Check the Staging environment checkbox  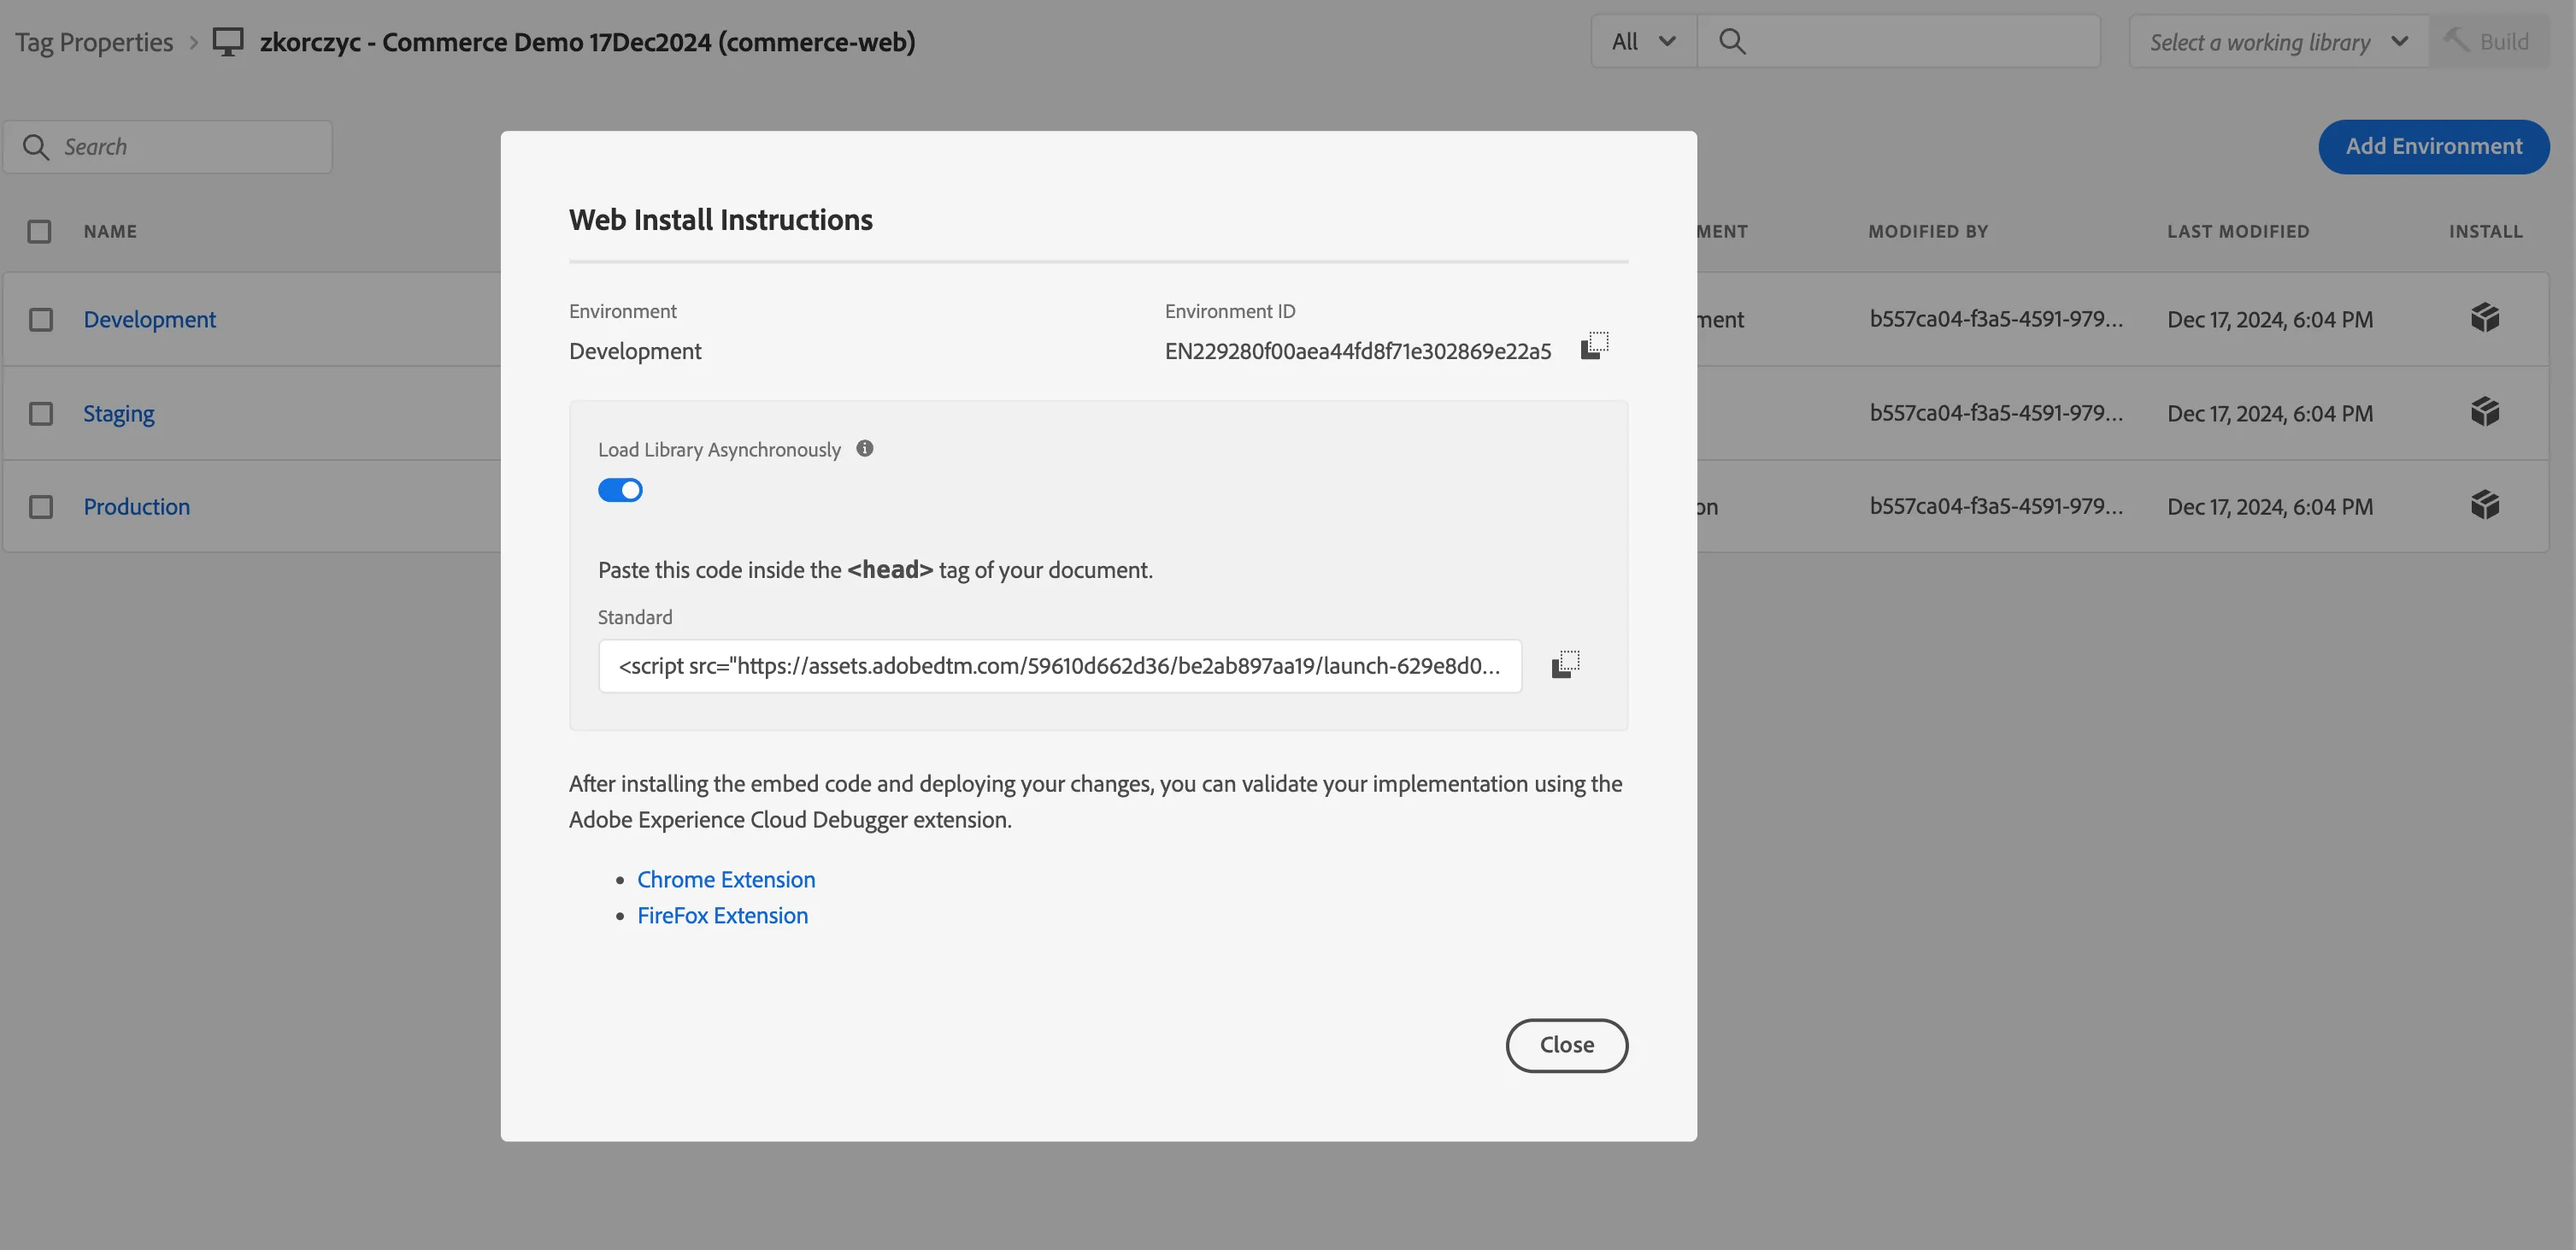[x=41, y=413]
